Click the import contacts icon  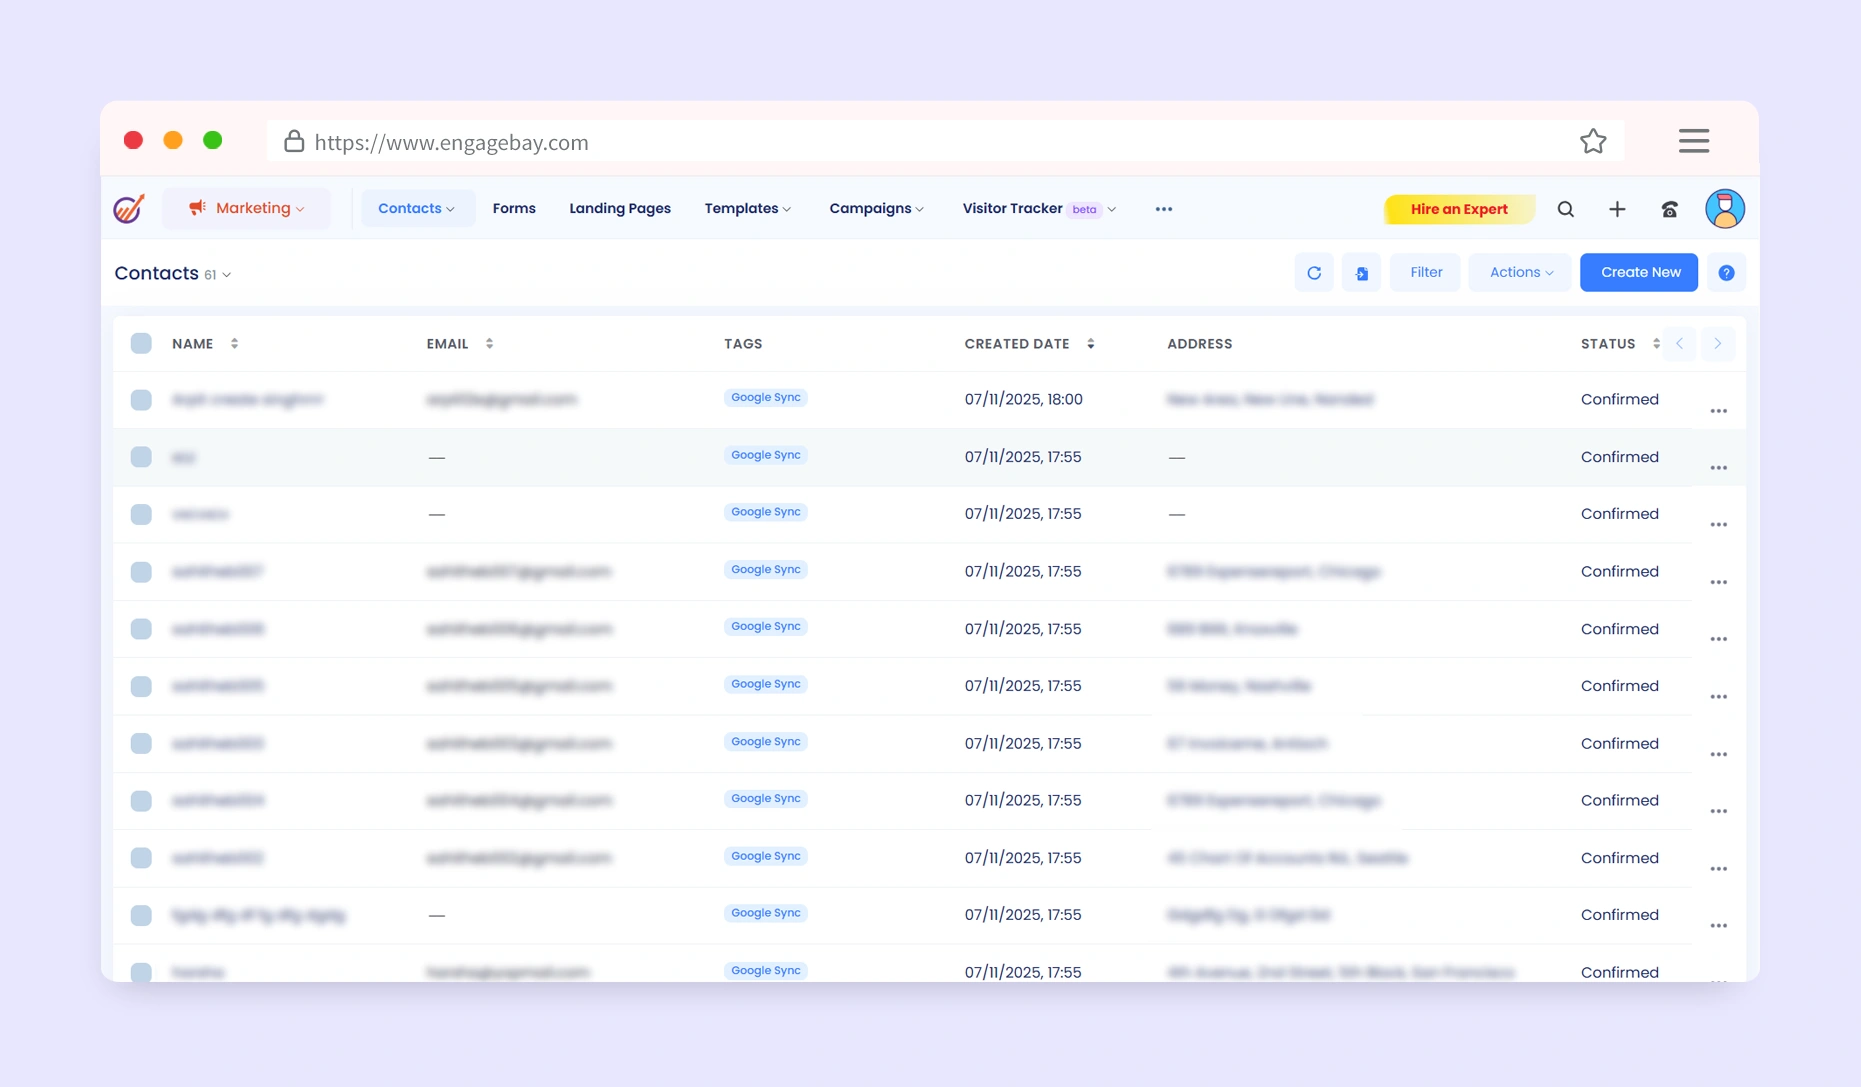tap(1361, 273)
